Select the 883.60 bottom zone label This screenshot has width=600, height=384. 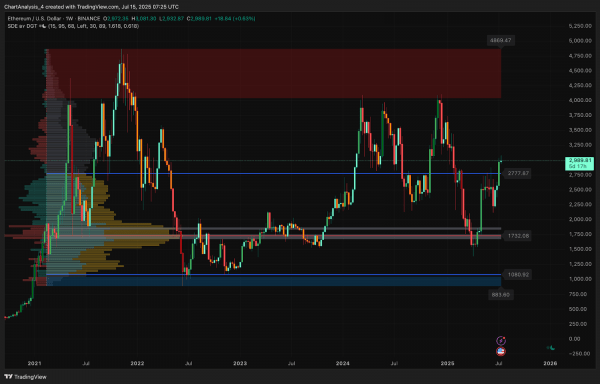[x=501, y=295]
